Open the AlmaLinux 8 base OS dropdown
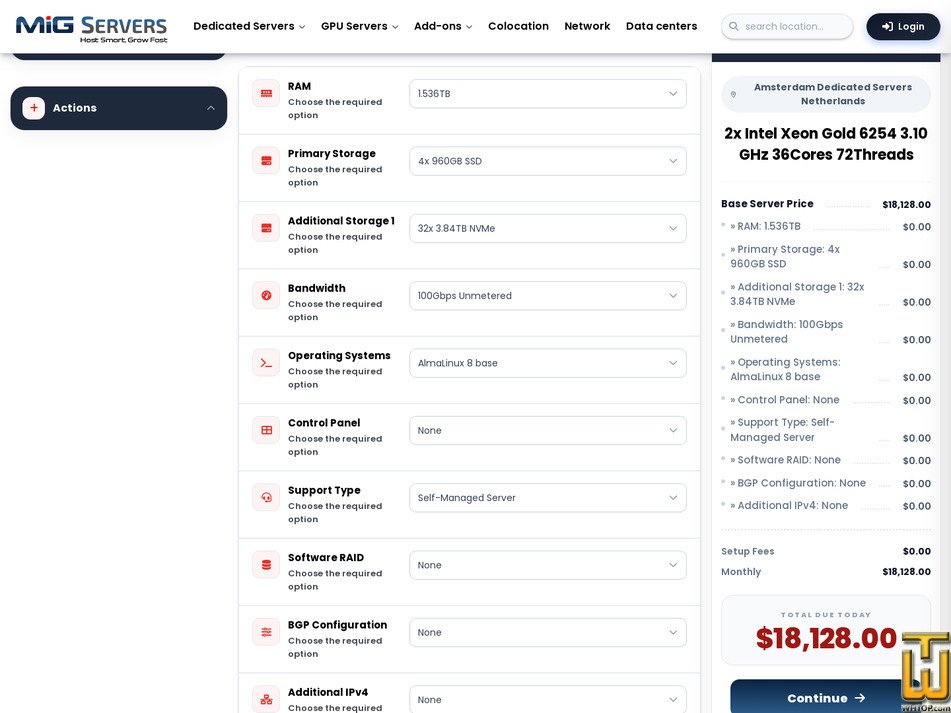 pos(548,363)
